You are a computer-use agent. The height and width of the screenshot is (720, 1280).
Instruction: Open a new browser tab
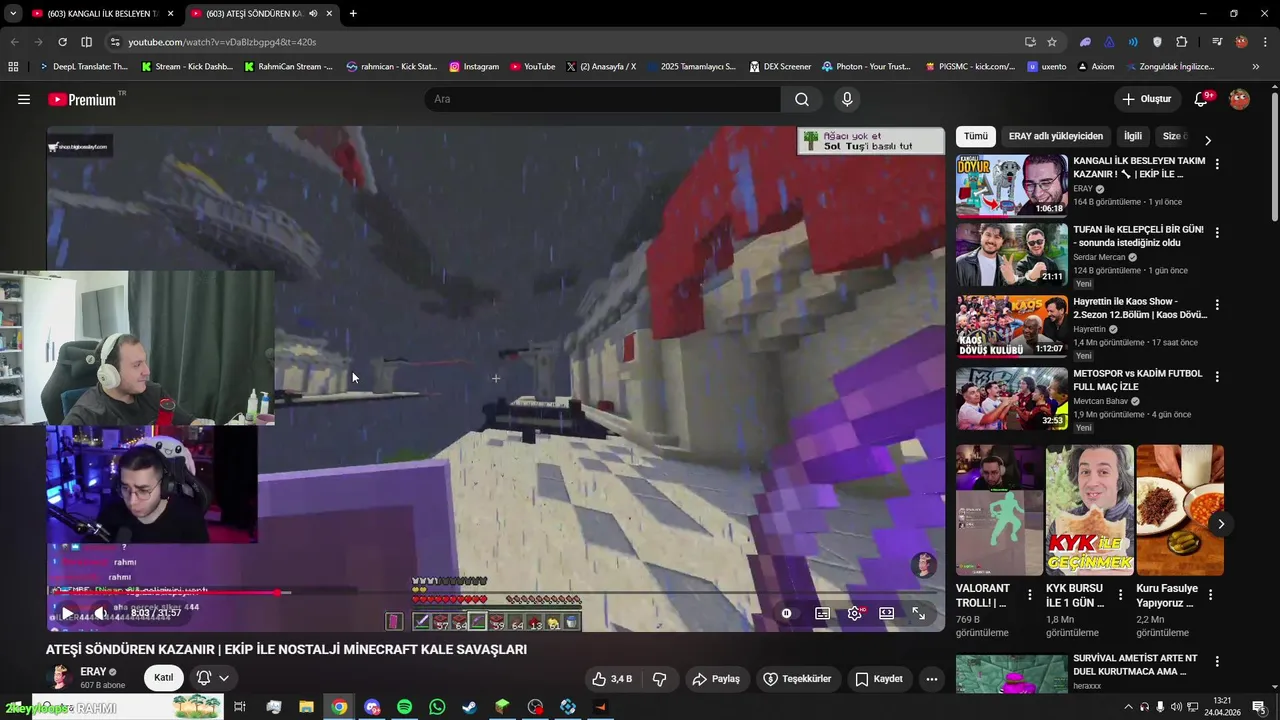352,14
